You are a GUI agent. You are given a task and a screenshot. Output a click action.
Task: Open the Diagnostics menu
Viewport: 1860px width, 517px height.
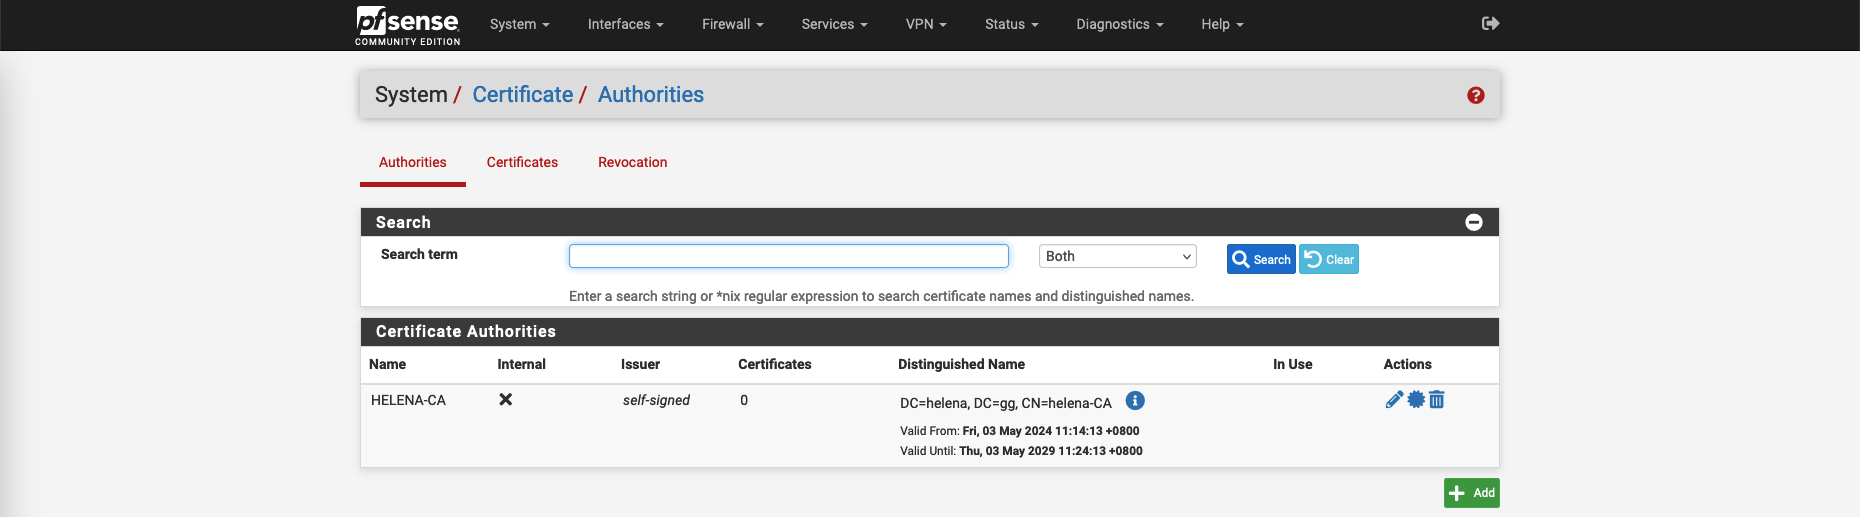click(x=1119, y=24)
